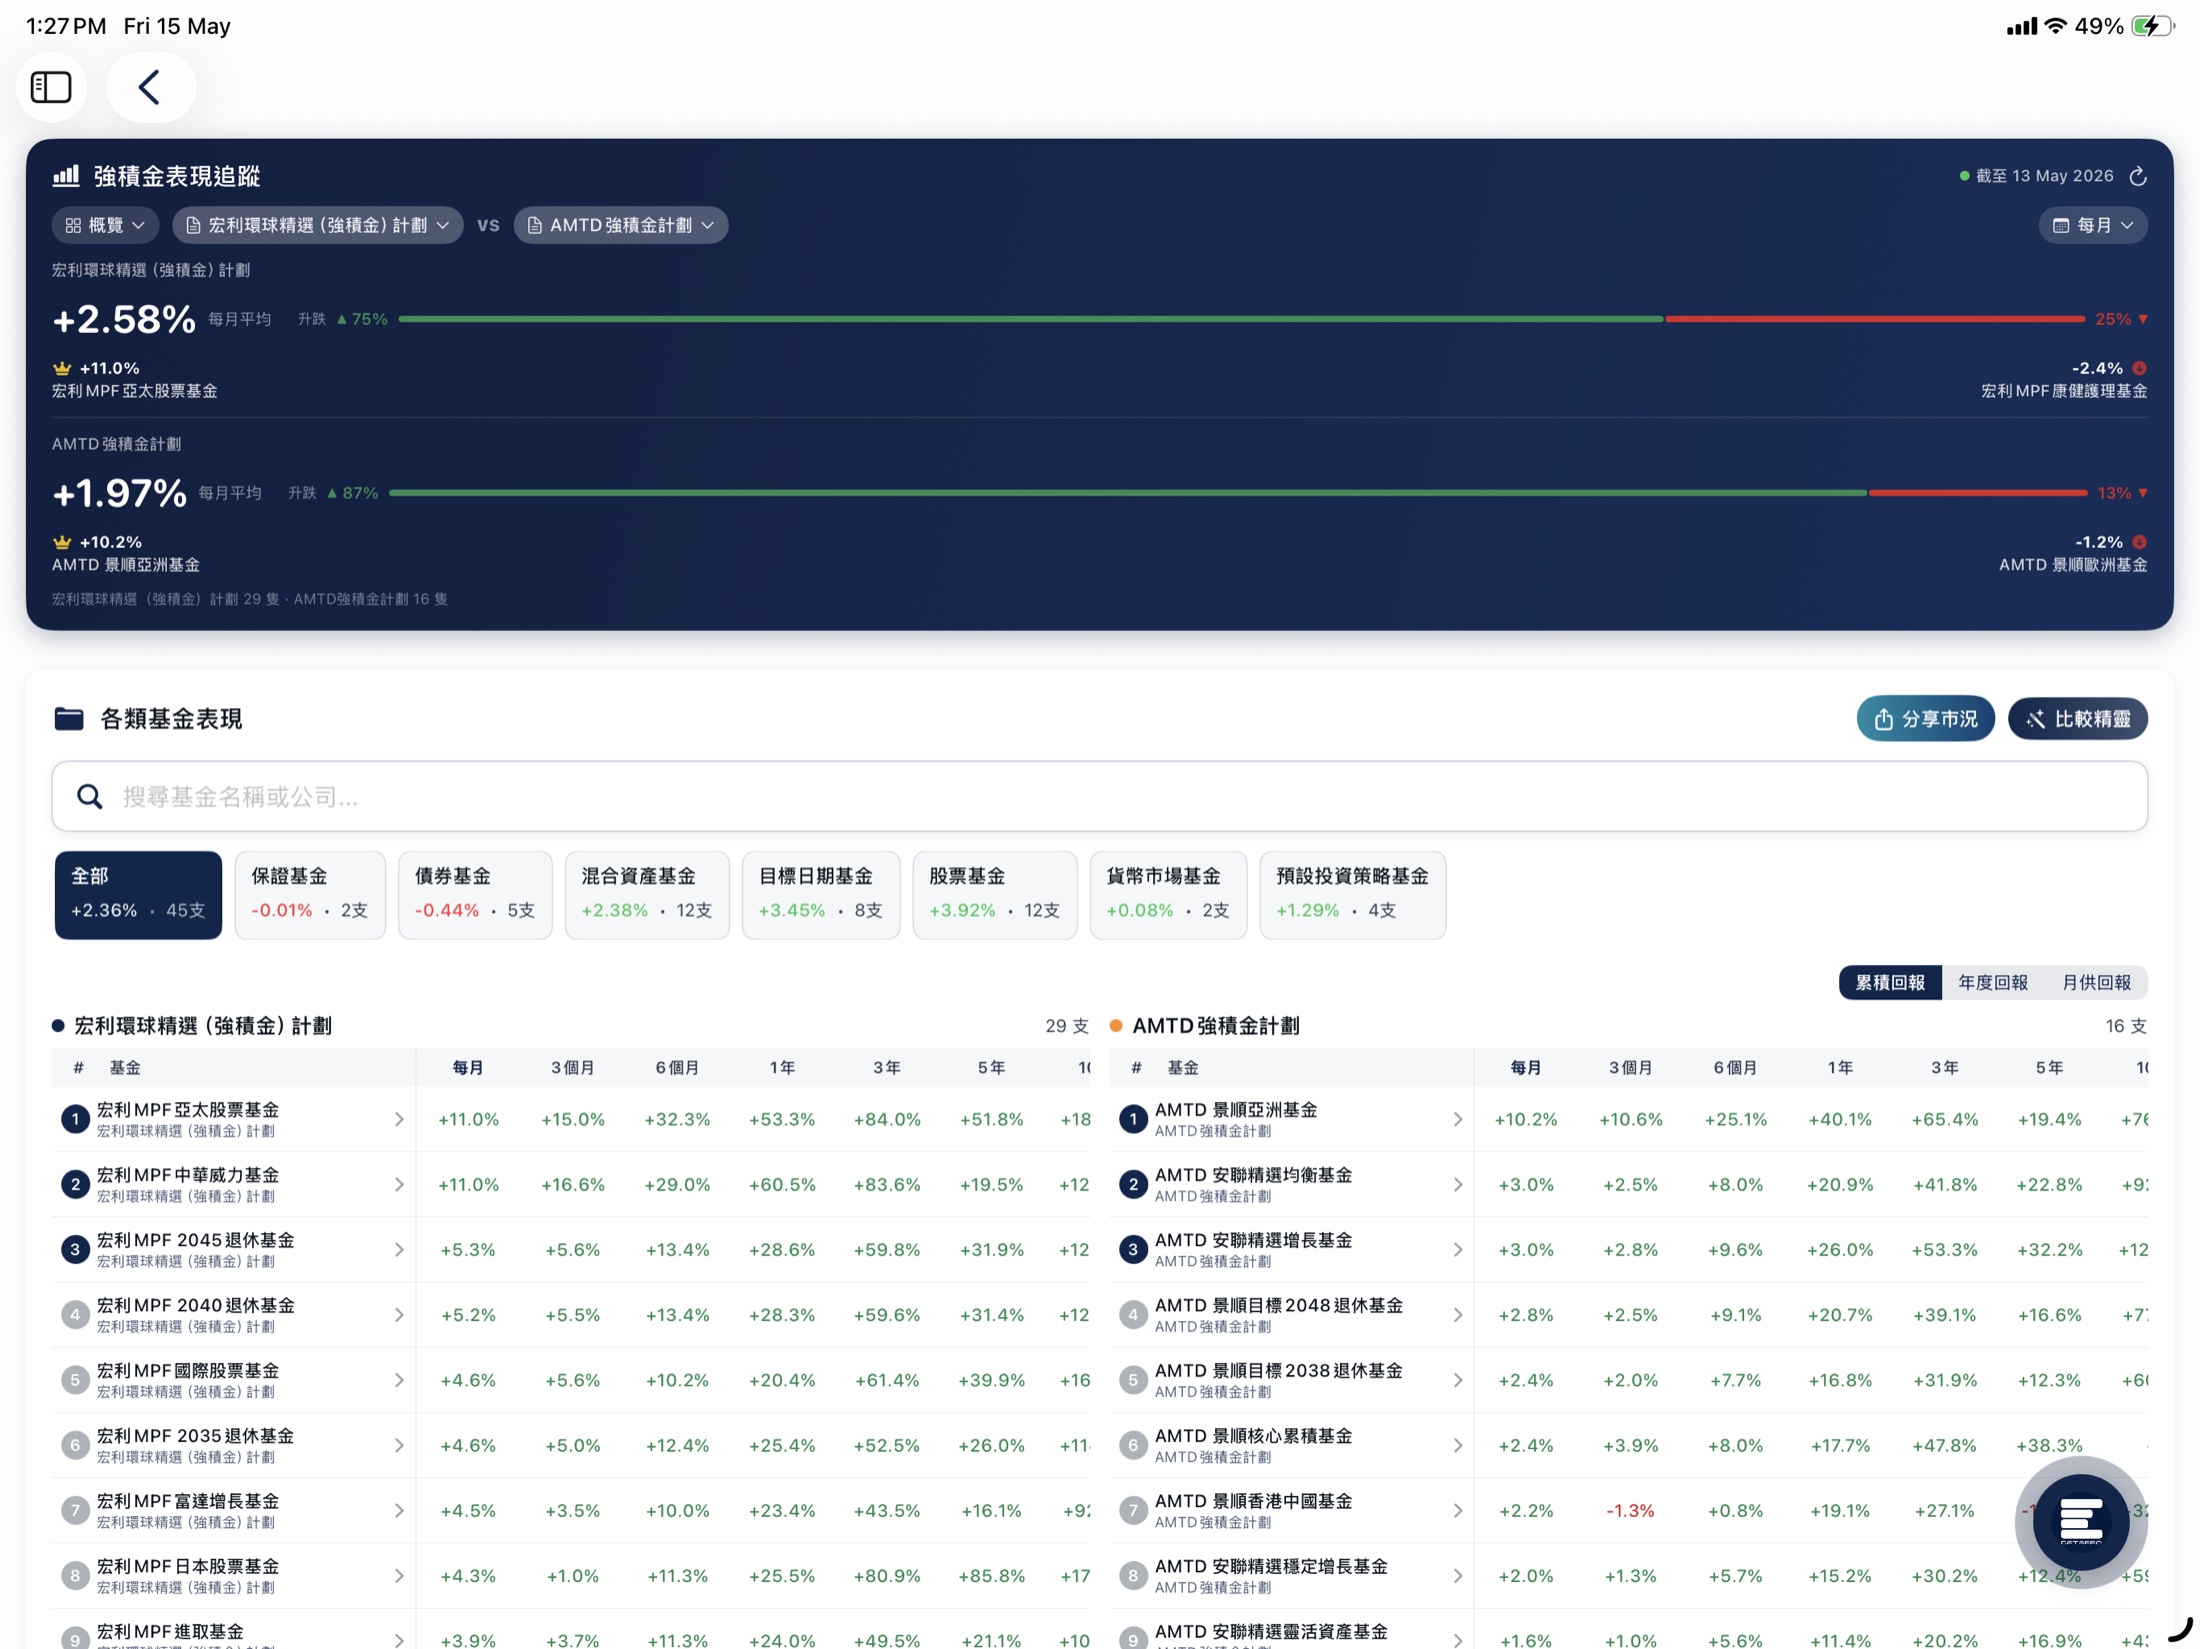This screenshot has height=1649, width=2200.
Task: Go back using the back arrow
Action: click(150, 87)
